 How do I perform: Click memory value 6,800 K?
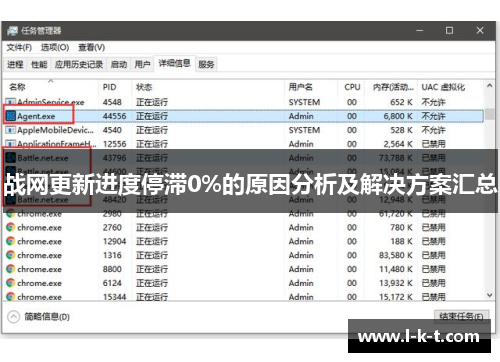(x=398, y=116)
